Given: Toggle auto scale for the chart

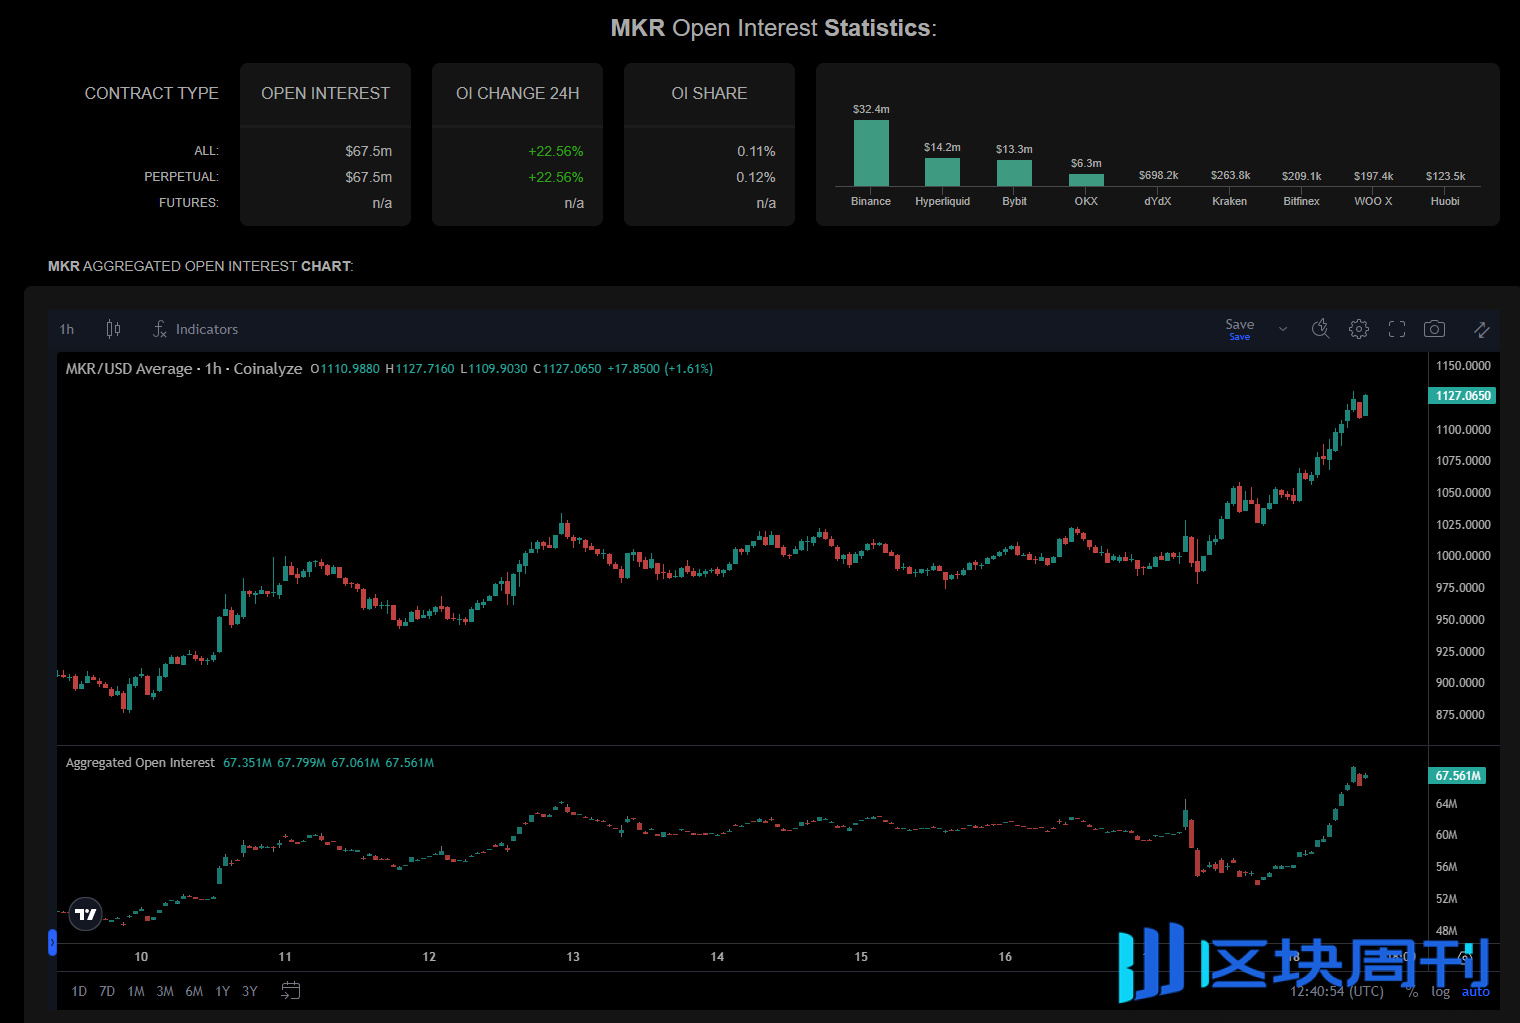Looking at the screenshot, I should point(1475,991).
